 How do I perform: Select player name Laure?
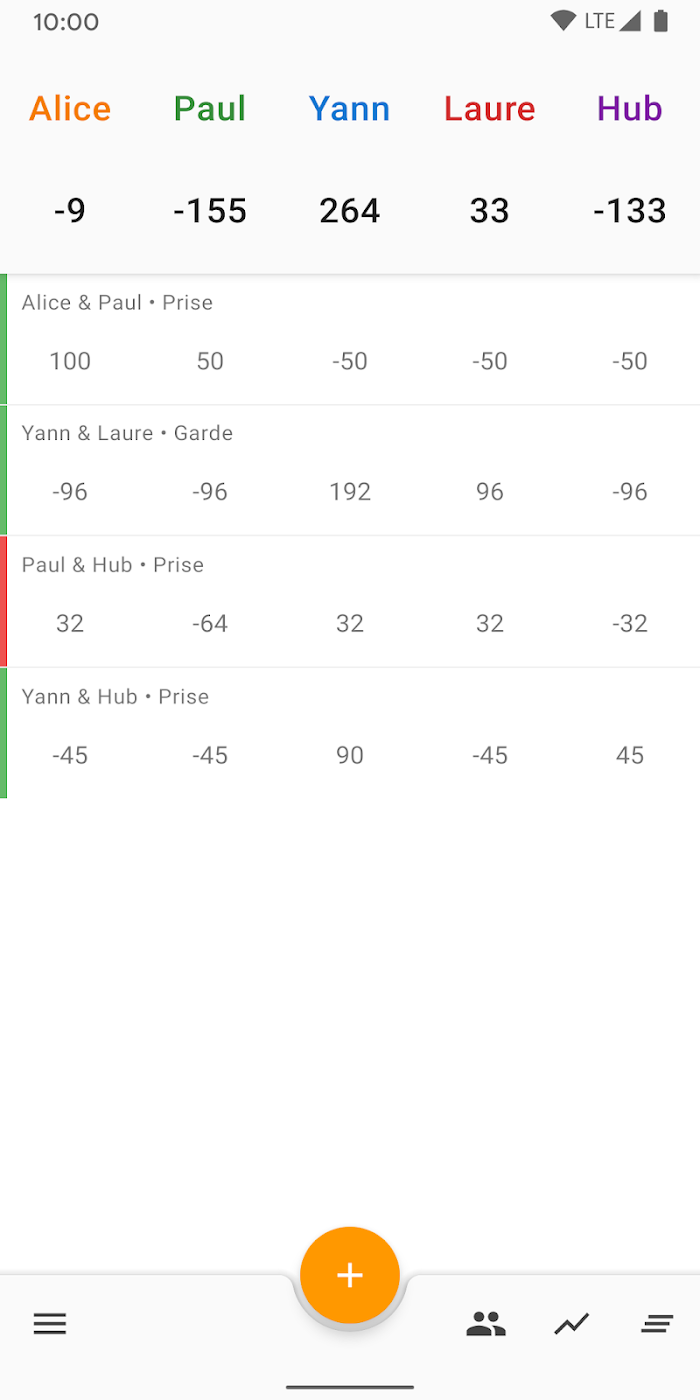coord(490,108)
